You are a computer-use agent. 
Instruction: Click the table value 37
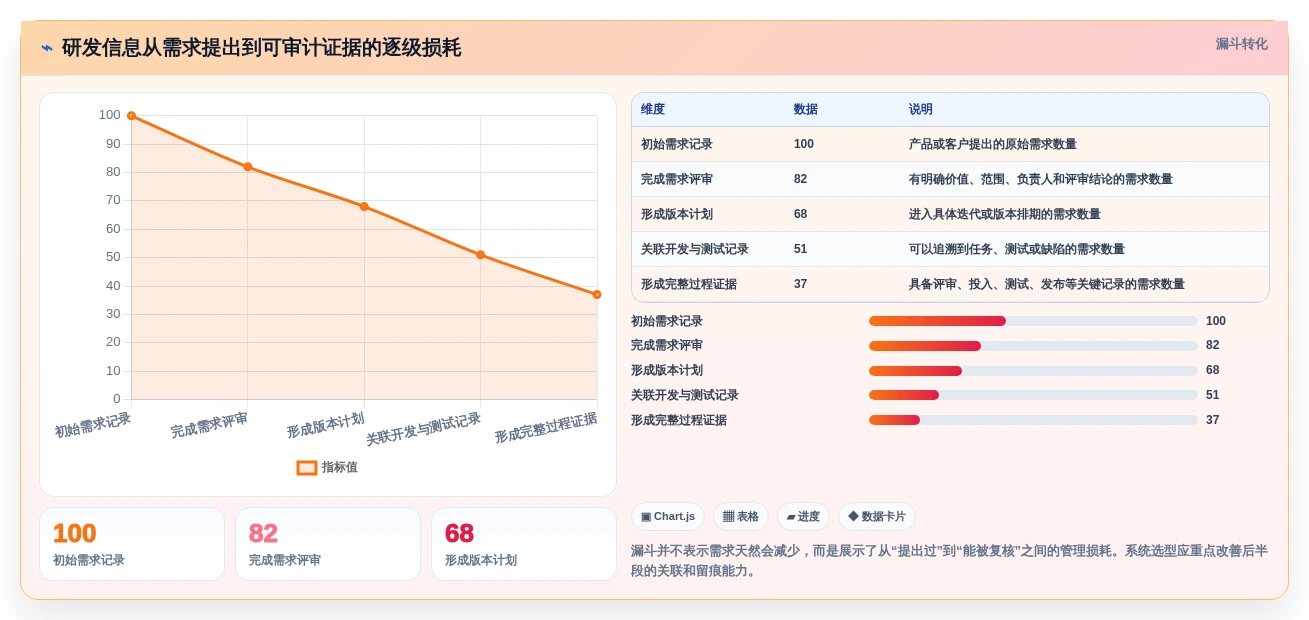click(x=800, y=284)
